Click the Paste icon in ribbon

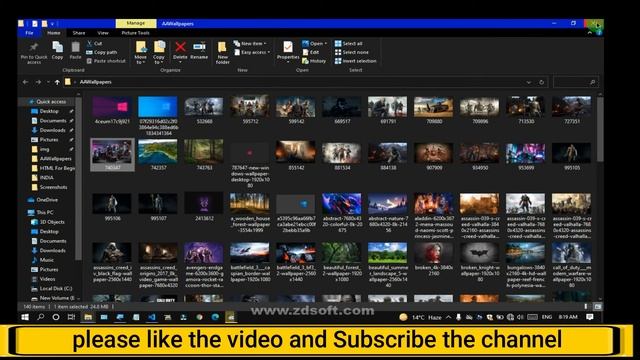coord(76,47)
